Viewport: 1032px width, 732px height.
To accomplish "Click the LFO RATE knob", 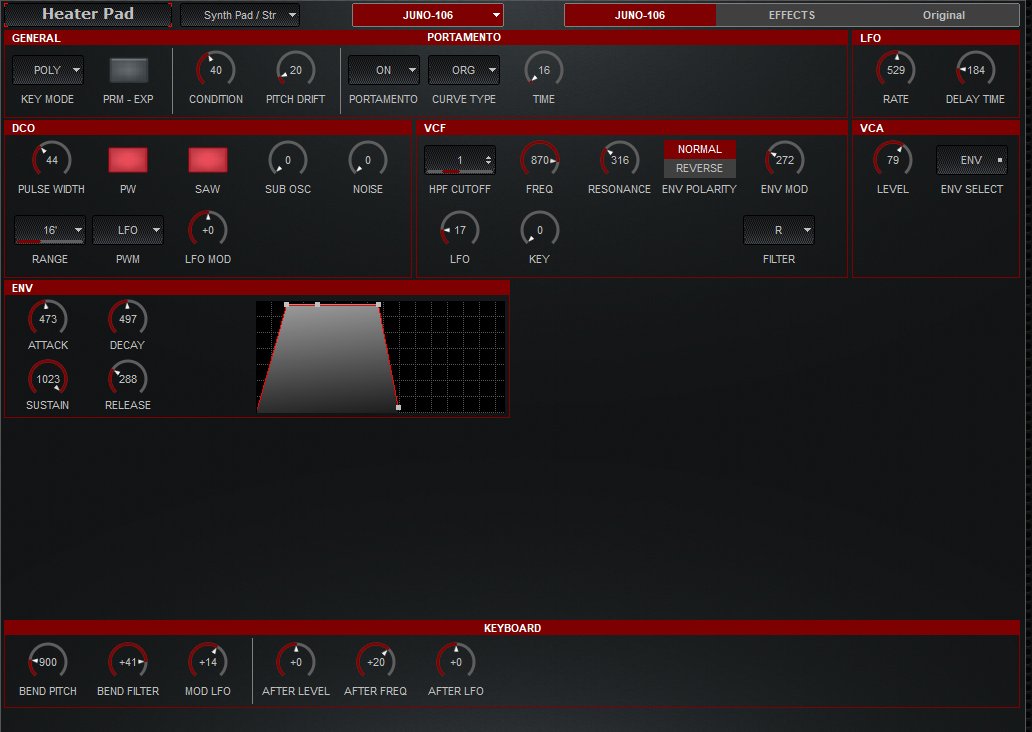I will tap(896, 70).
